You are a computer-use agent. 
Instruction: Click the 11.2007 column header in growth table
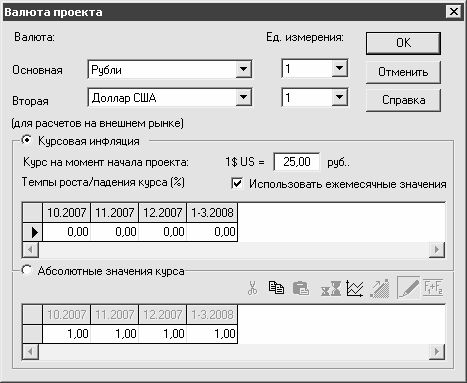[115, 212]
